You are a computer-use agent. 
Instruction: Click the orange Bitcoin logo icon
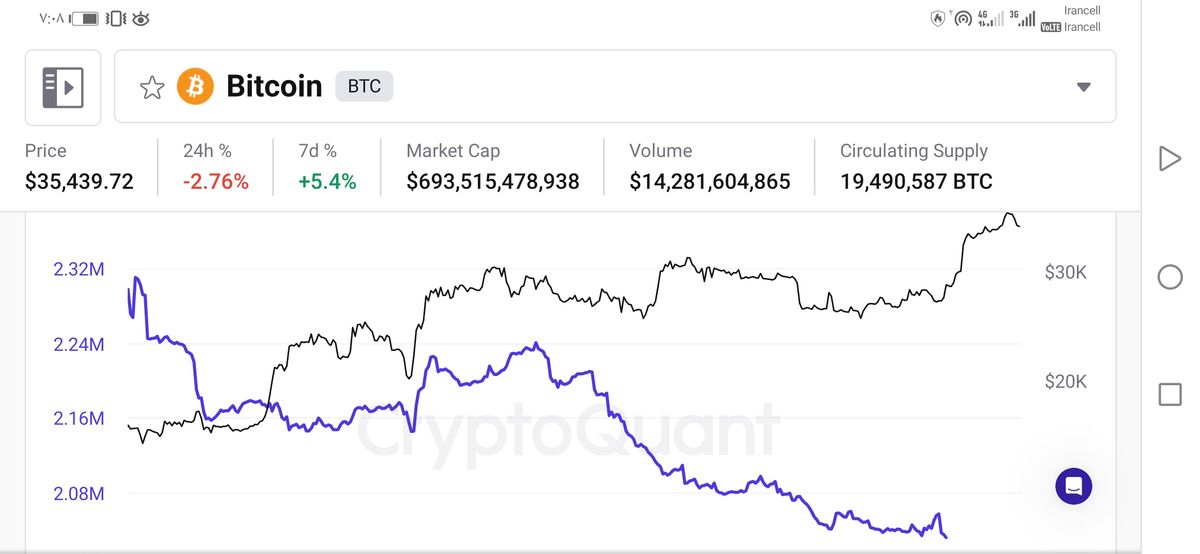pos(195,86)
